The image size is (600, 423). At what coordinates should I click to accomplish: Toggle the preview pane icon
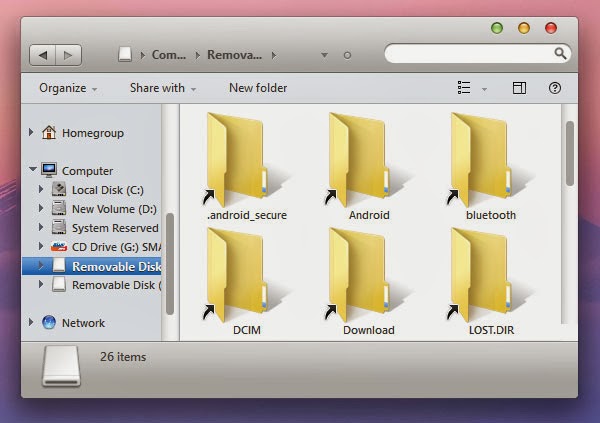tap(519, 88)
